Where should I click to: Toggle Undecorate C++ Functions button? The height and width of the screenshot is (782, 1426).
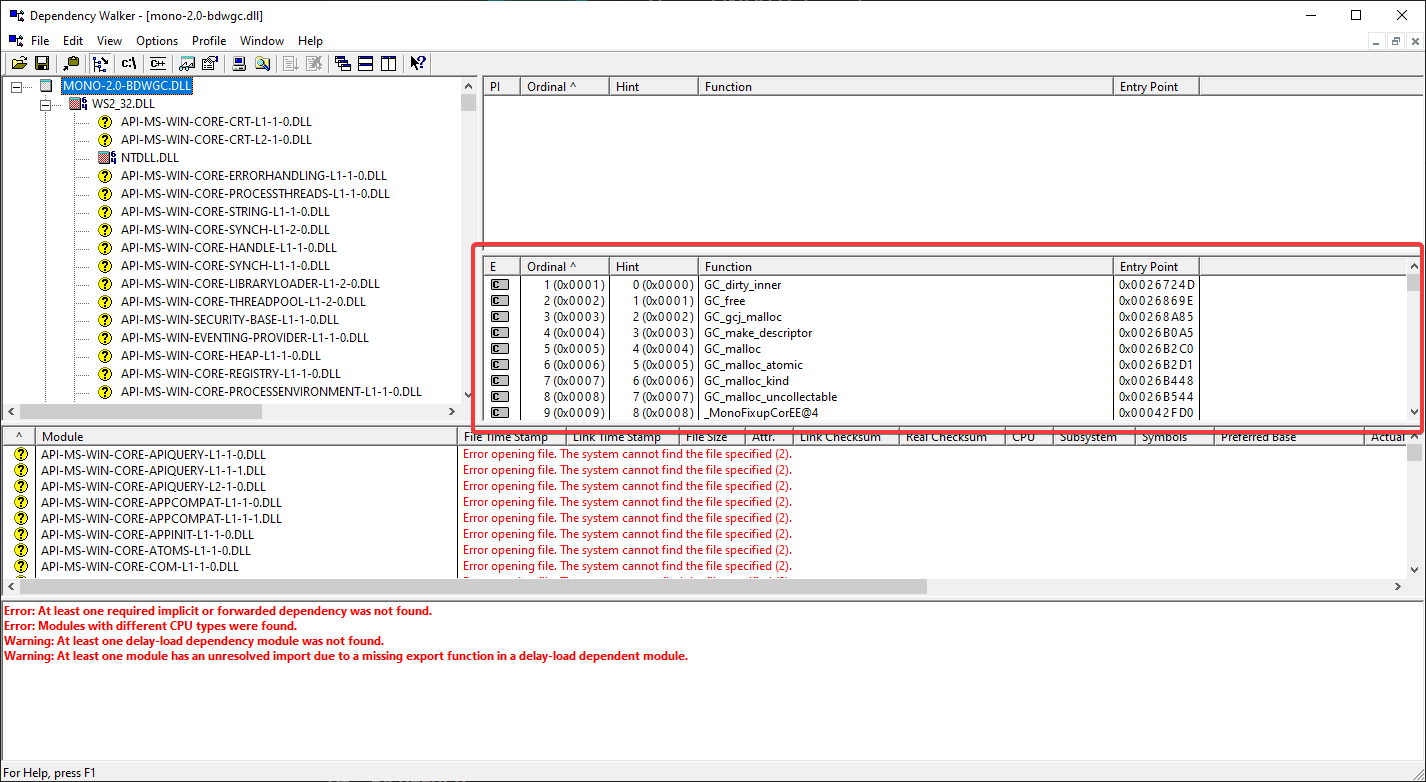158,63
